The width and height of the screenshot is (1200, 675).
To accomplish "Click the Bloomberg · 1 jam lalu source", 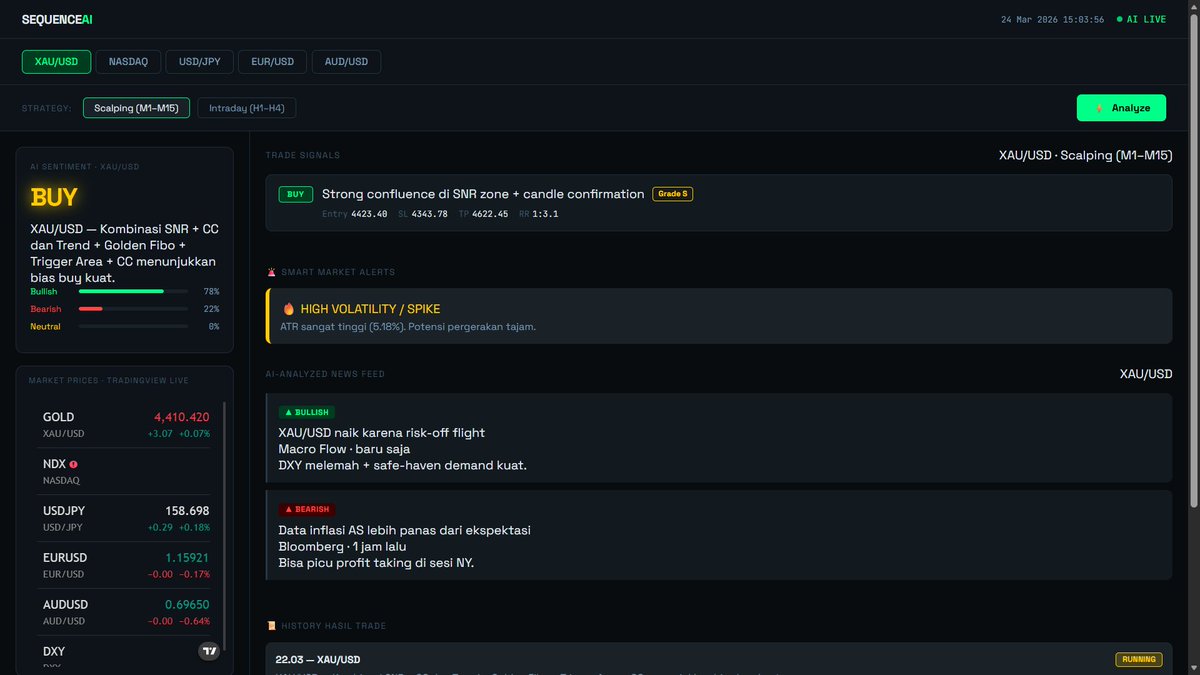I will 343,546.
